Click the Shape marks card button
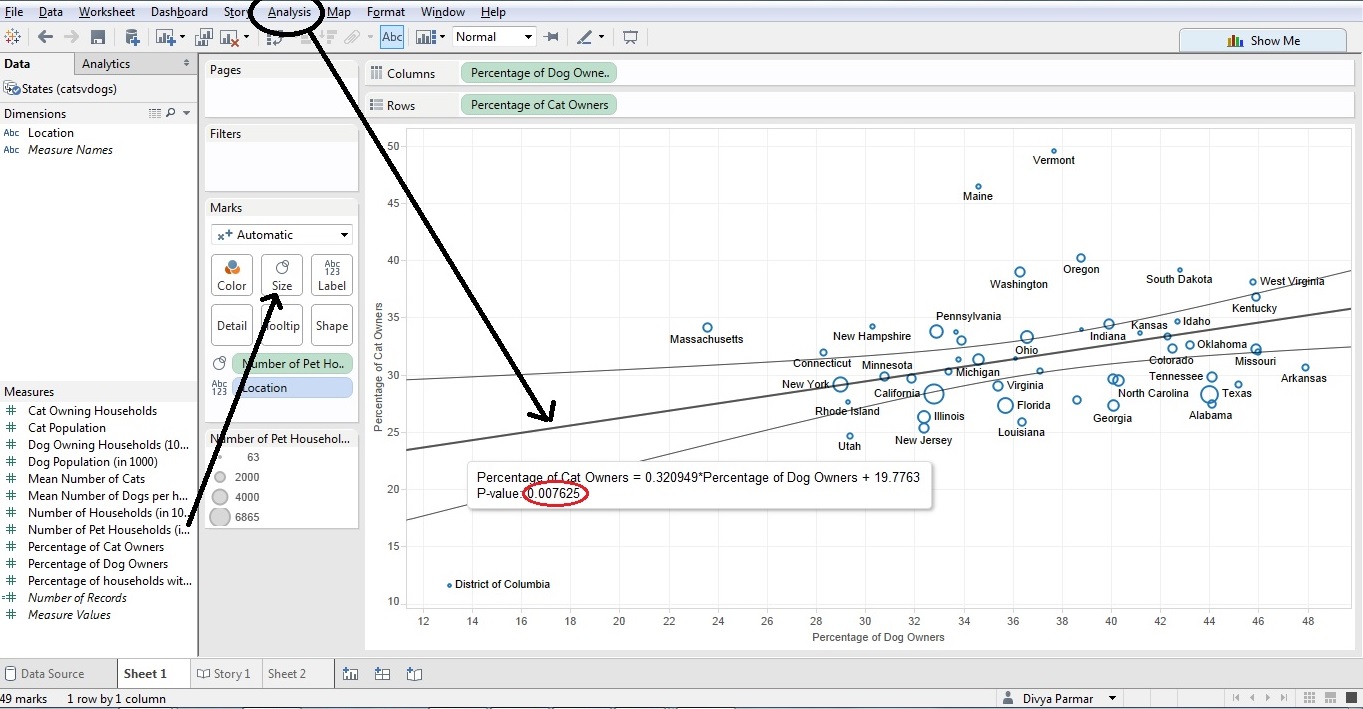This screenshot has height=709, width=1363. click(x=332, y=325)
